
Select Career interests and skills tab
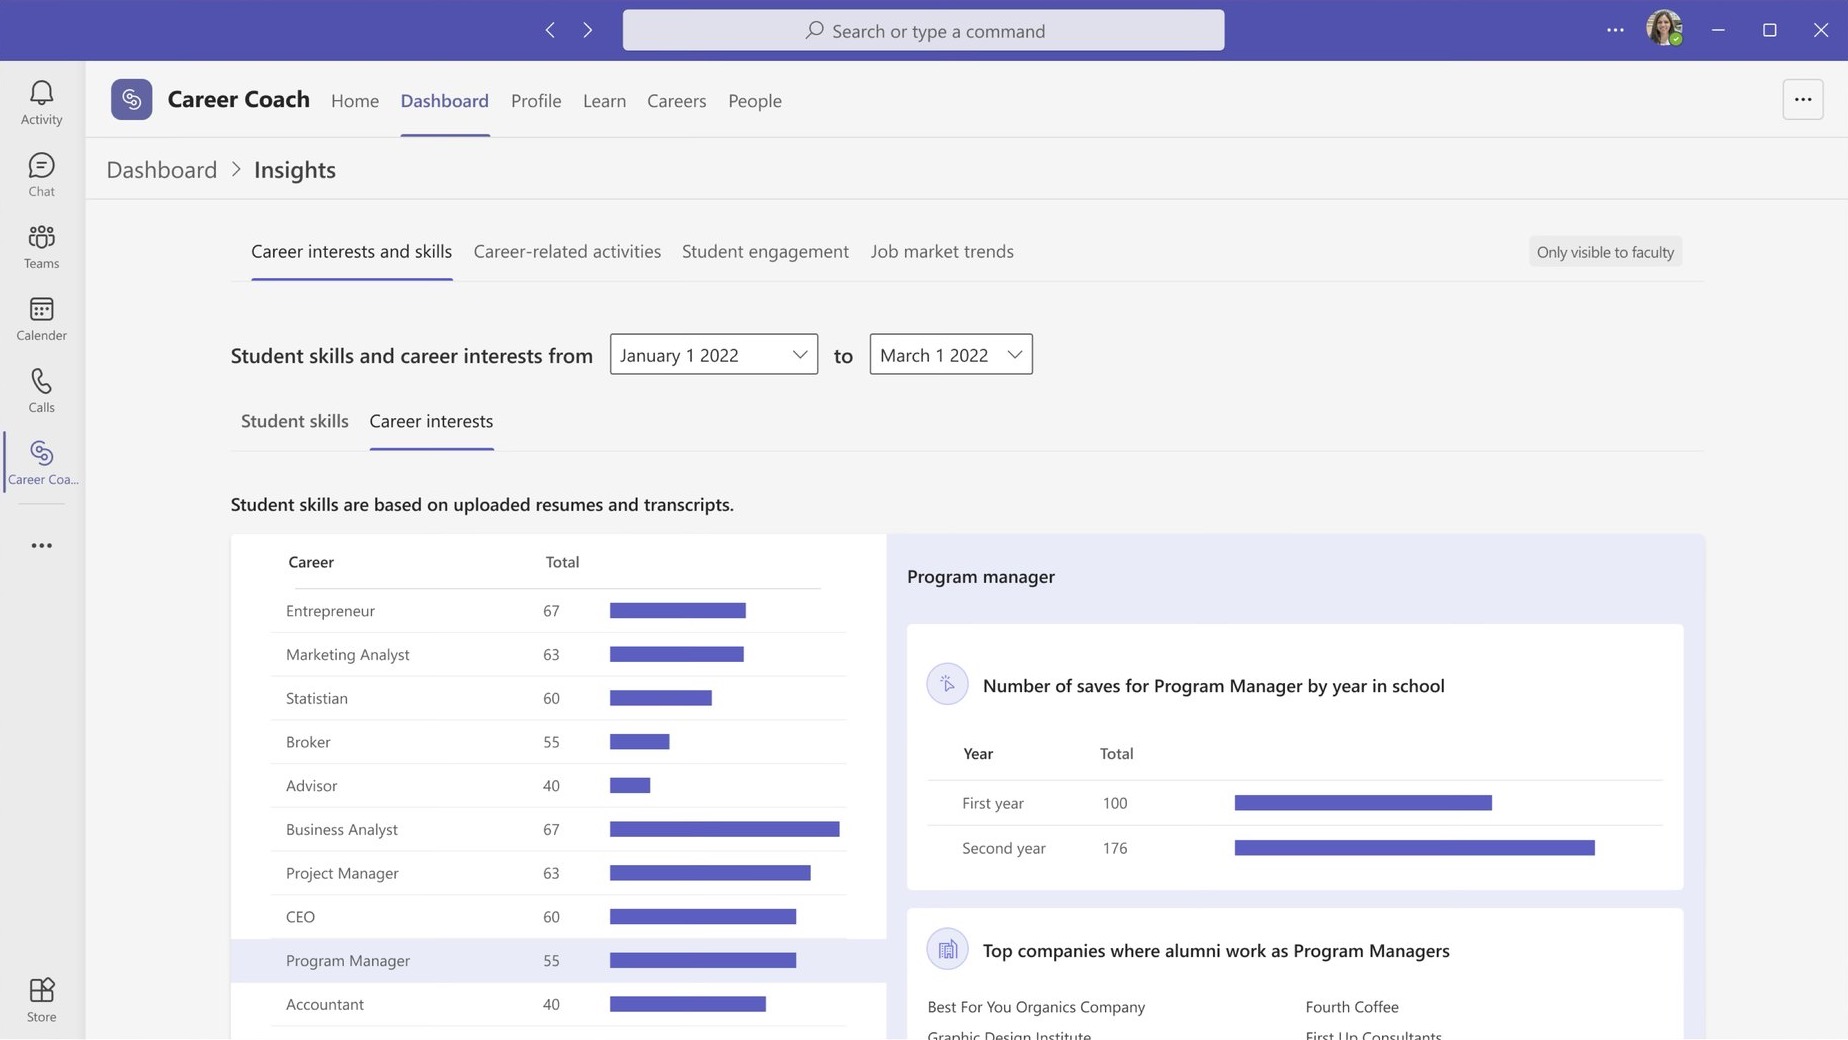click(x=351, y=251)
